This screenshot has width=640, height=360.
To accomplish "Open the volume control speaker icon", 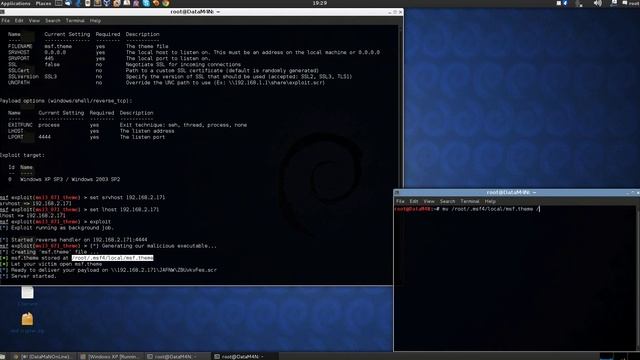I will tap(598, 3).
